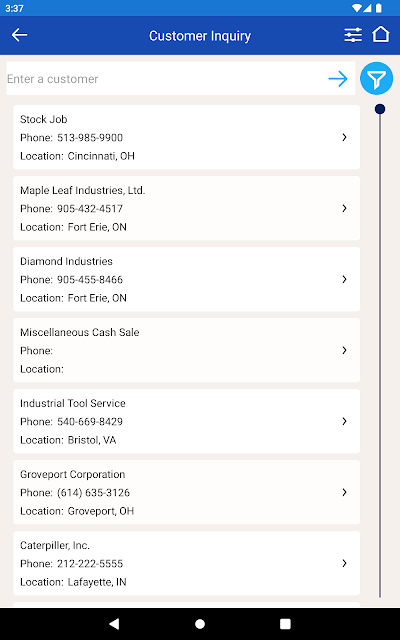Expand Maple Leaf Industries chevron

[x=344, y=208]
